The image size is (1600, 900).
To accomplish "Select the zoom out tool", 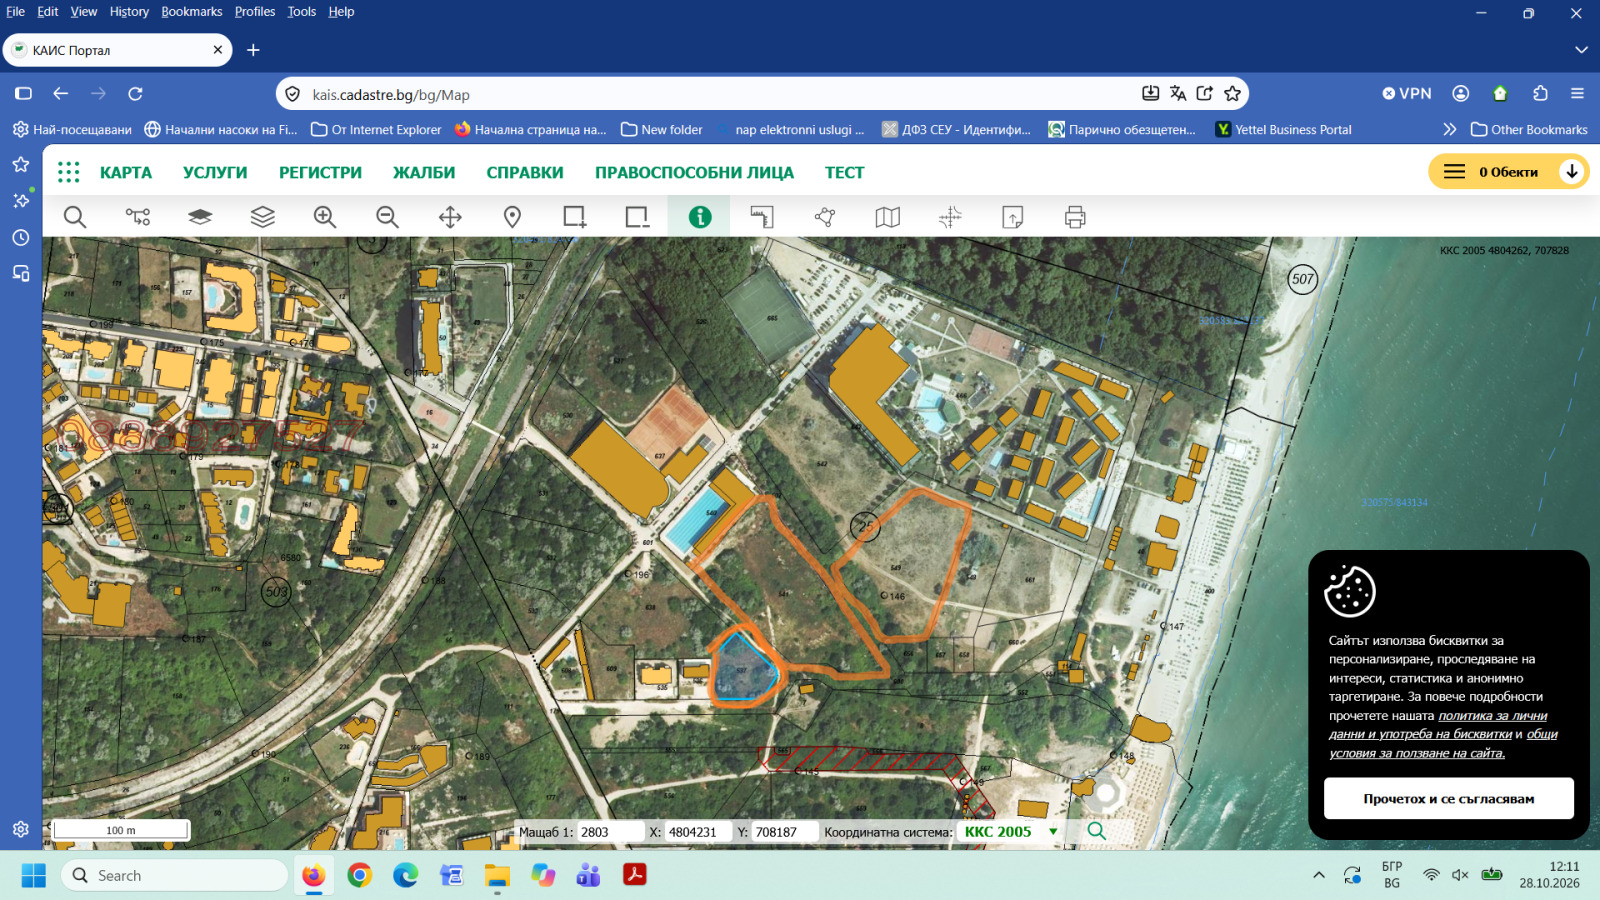I will [388, 217].
